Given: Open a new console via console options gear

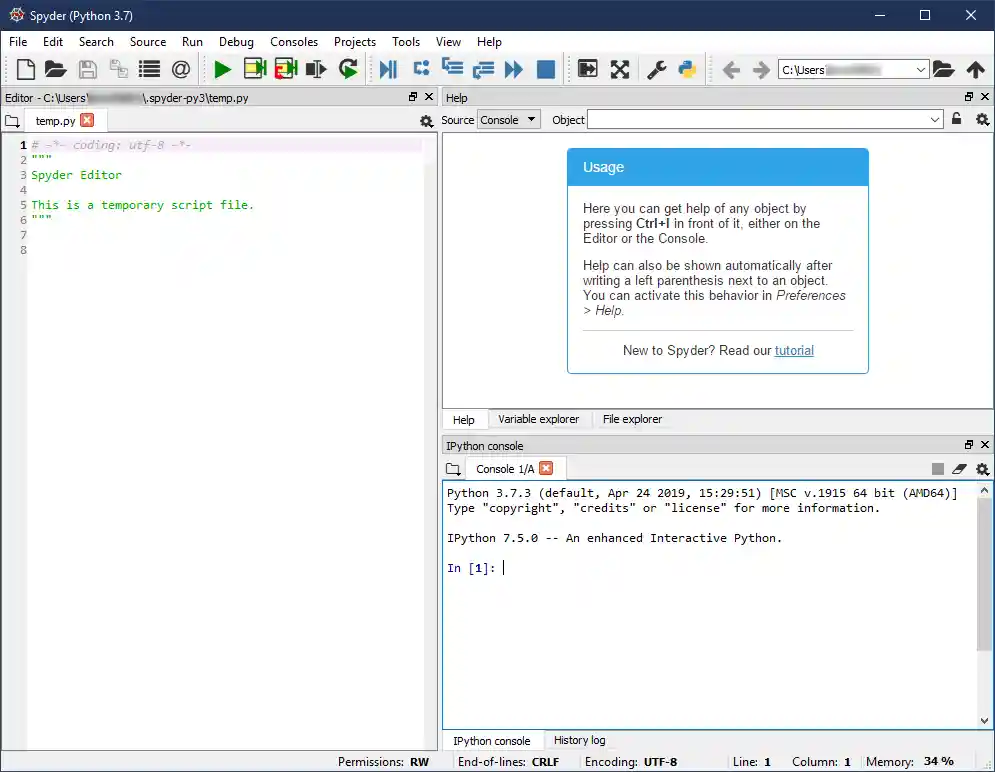Looking at the screenshot, I should click(x=981, y=468).
